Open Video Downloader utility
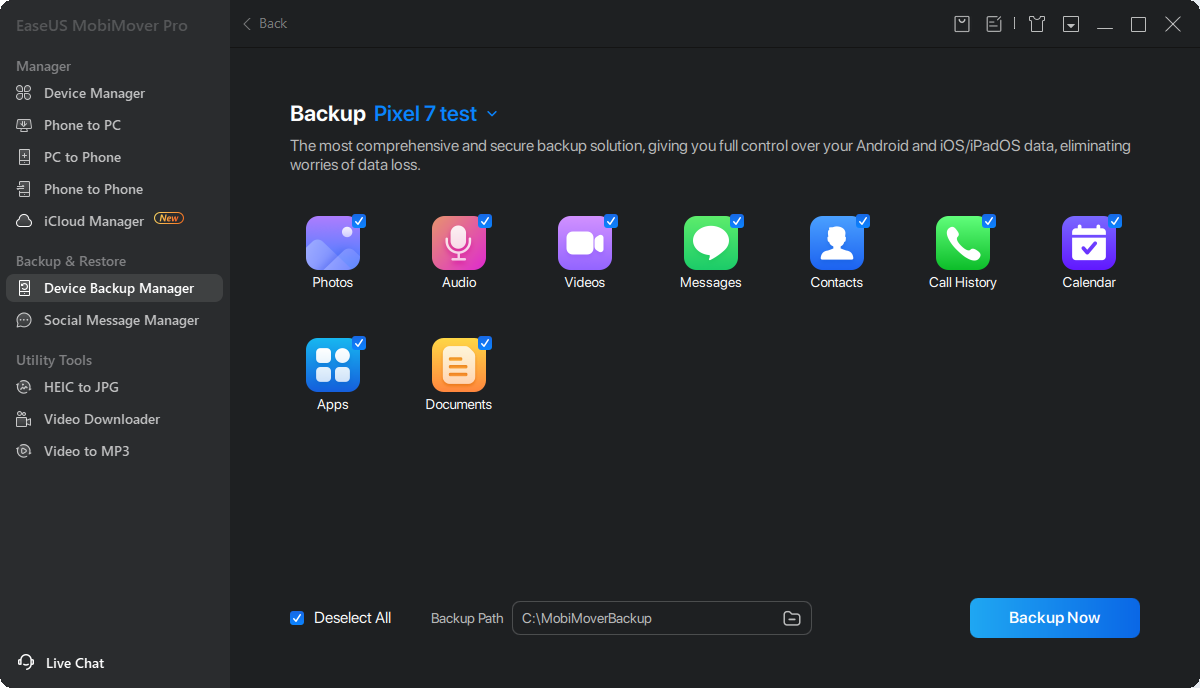Viewport: 1200px width, 688px height. pyautogui.click(x=114, y=419)
